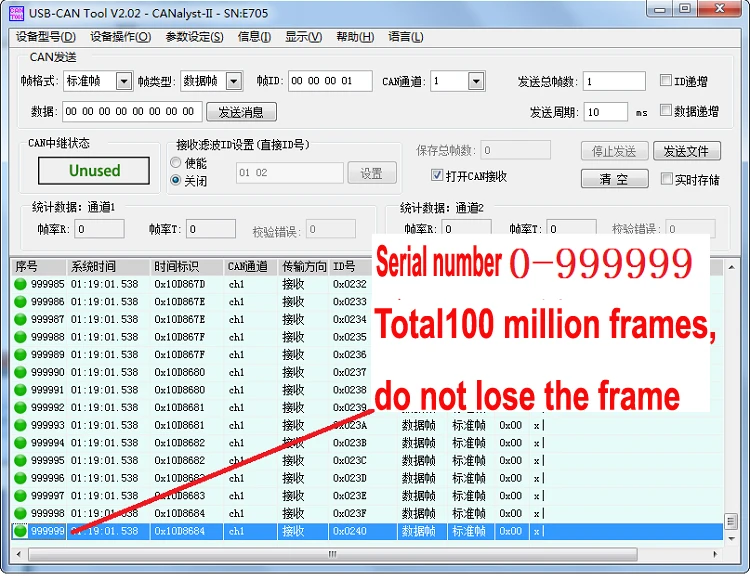Click the vertical scrollbar up arrow
750x580 pixels.
(731, 268)
